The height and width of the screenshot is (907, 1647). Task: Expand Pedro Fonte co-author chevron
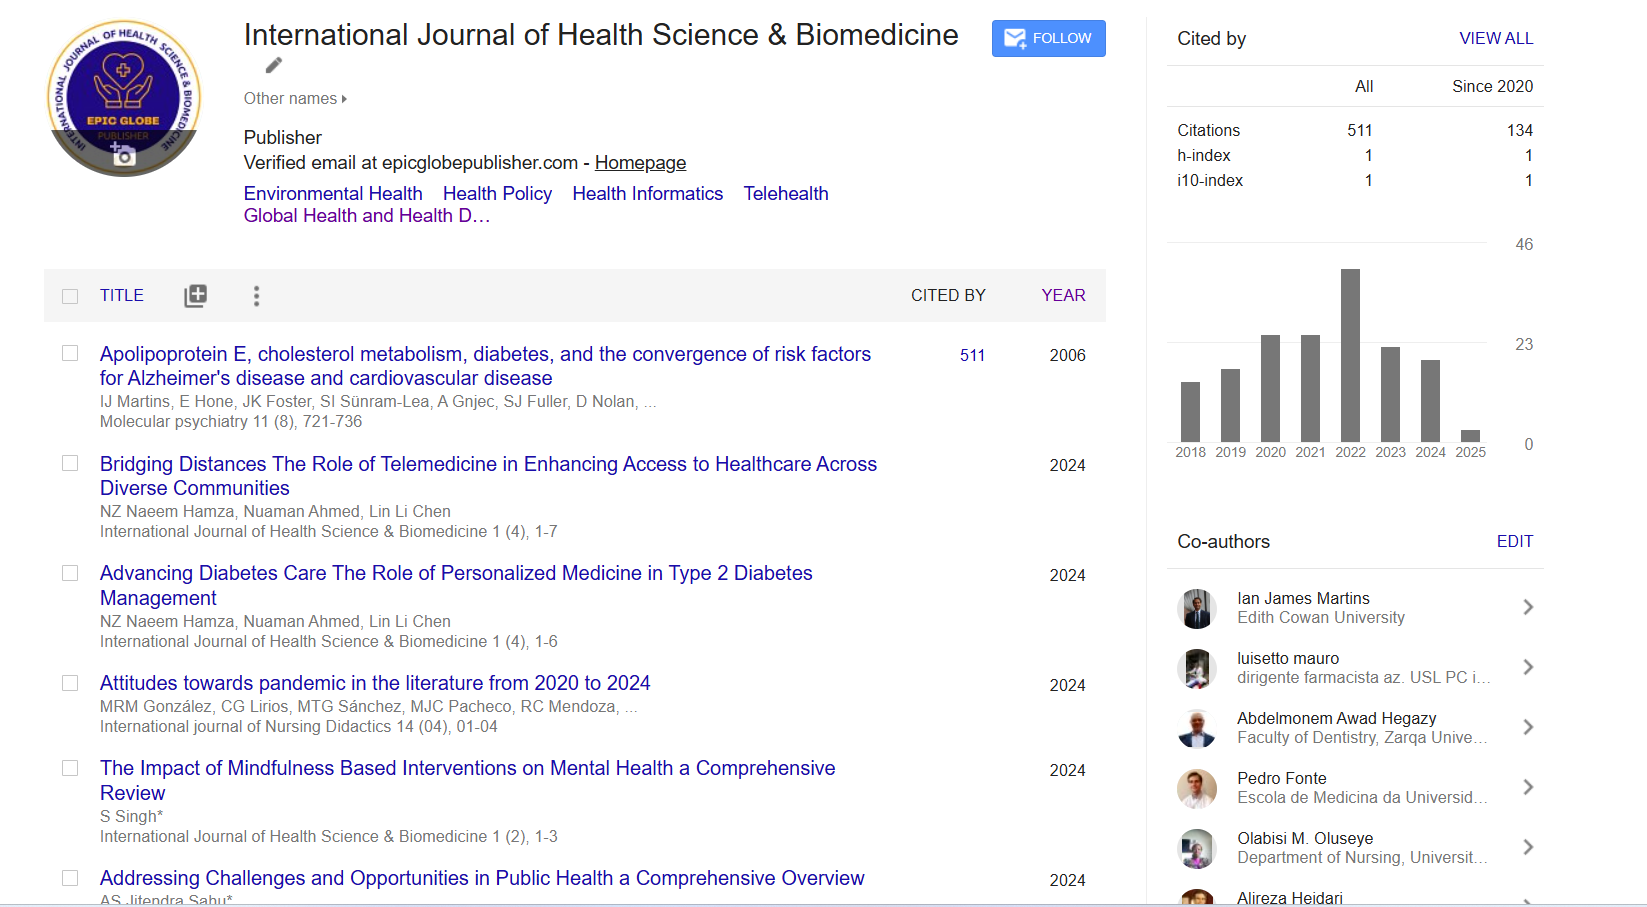point(1527,787)
